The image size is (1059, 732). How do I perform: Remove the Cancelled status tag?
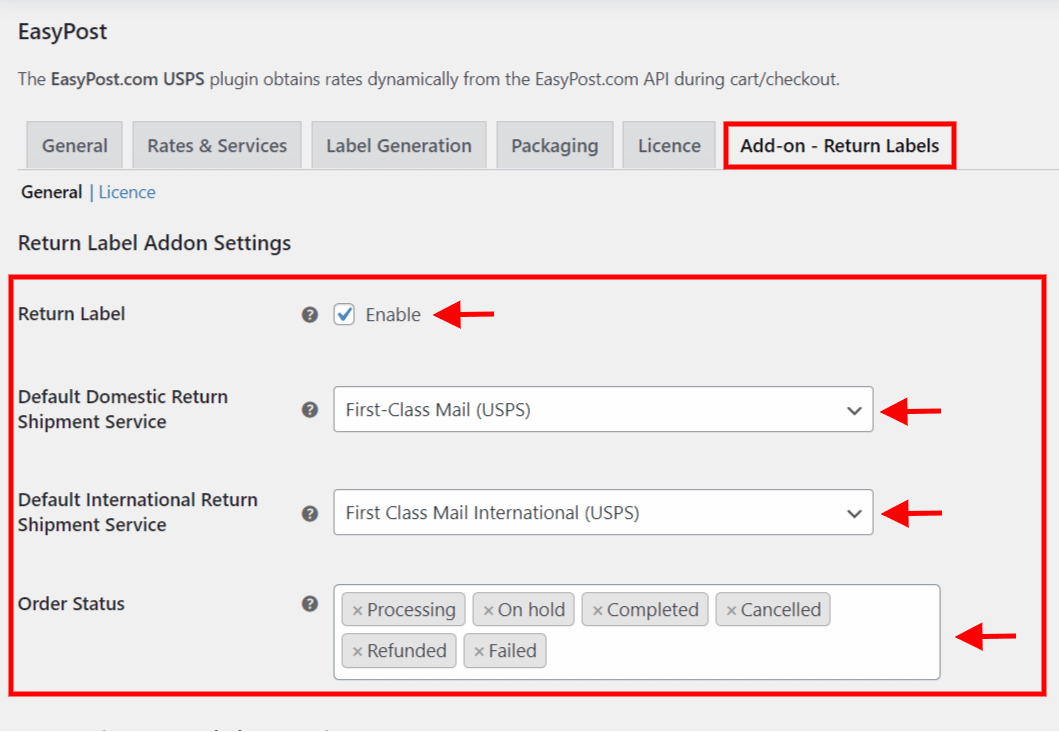pos(731,610)
